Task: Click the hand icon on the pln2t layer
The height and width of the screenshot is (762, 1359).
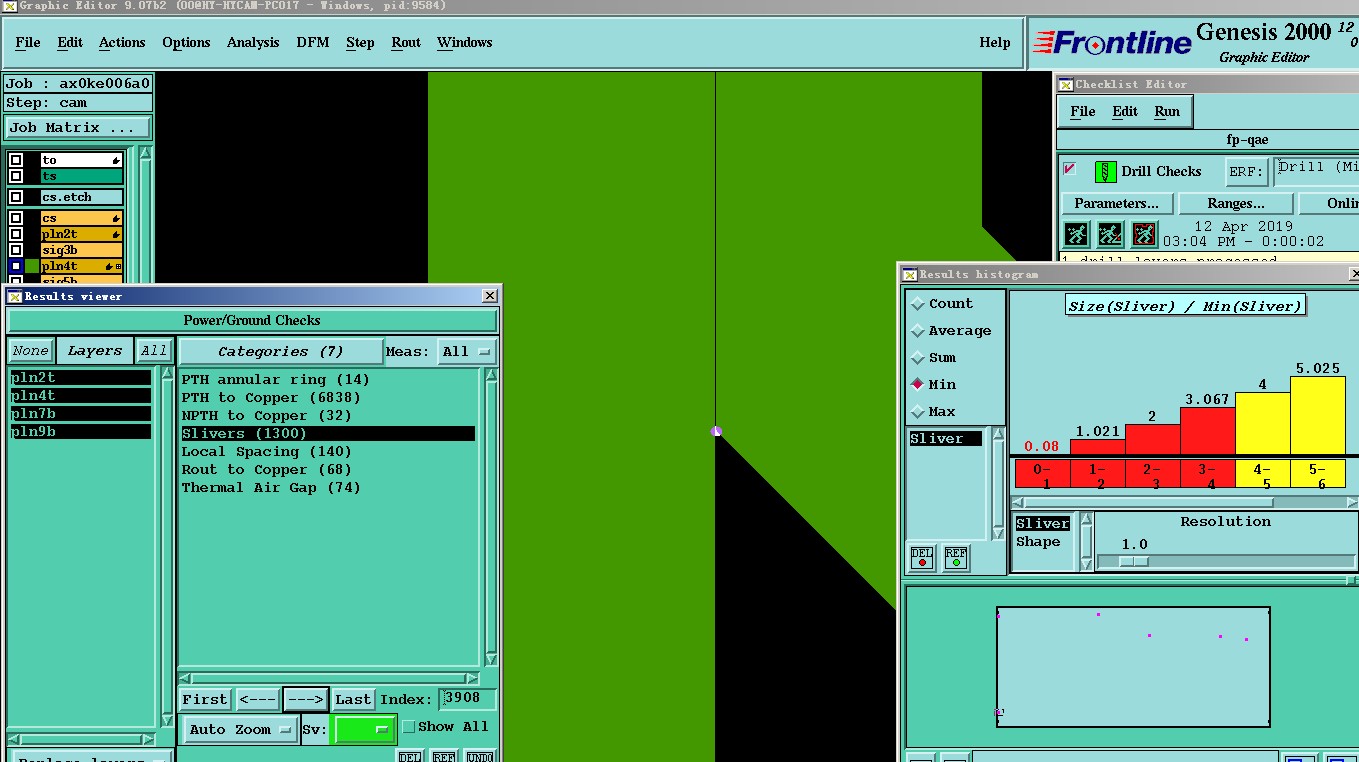Action: pos(116,234)
